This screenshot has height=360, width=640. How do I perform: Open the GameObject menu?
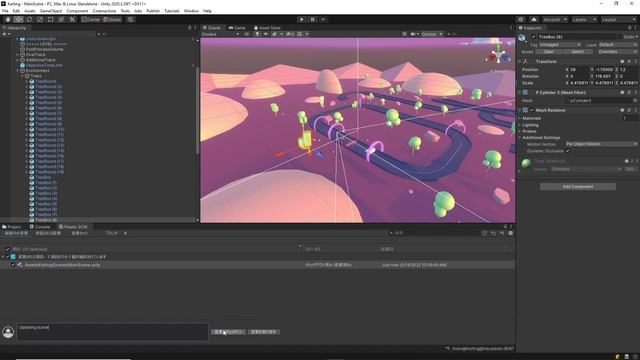click(x=51, y=11)
